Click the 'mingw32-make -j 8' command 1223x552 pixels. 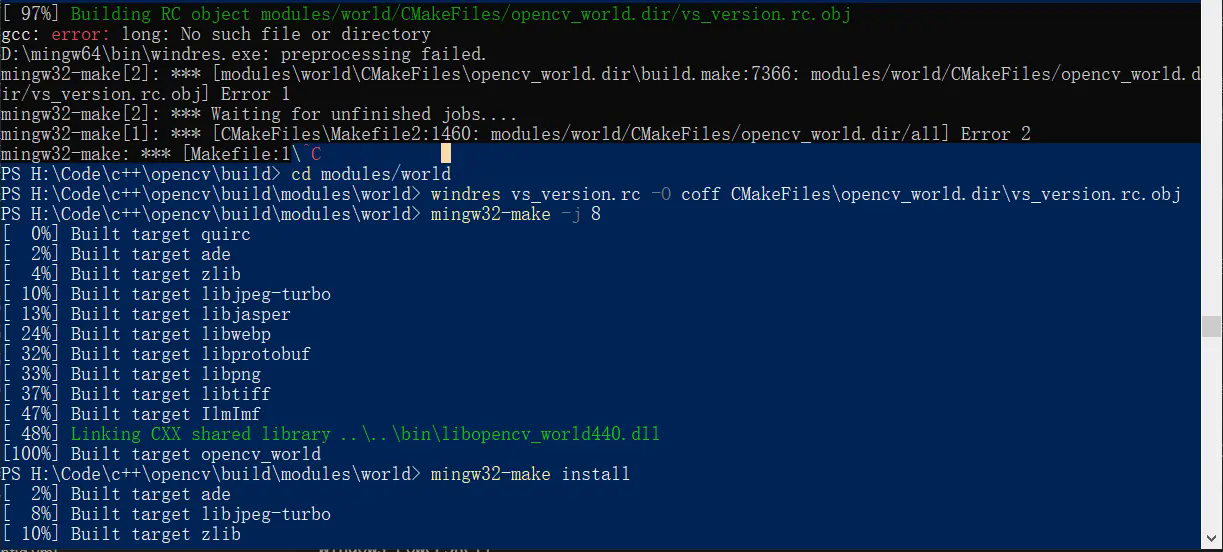516,214
